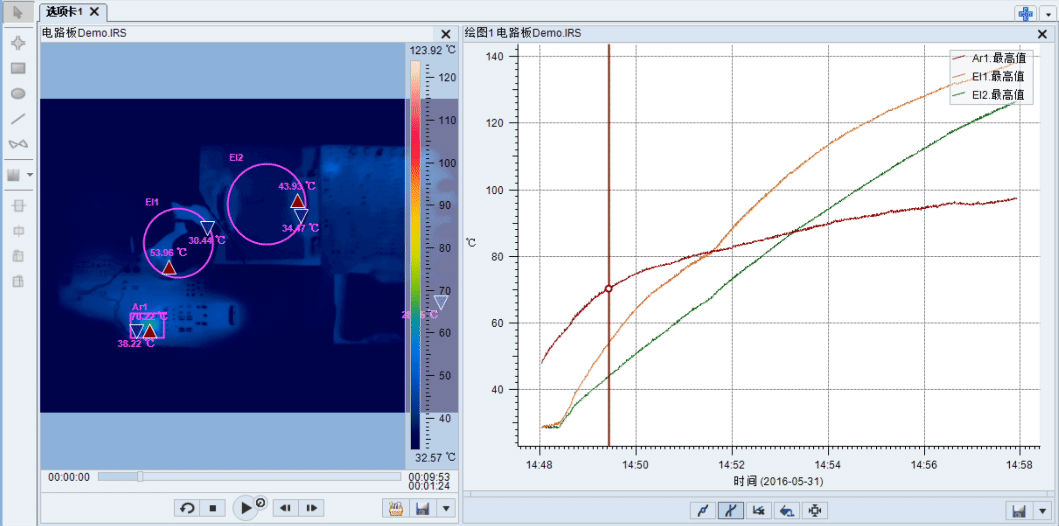Save the plot with disk icon
The width and height of the screenshot is (1059, 526).
pos(1020,511)
